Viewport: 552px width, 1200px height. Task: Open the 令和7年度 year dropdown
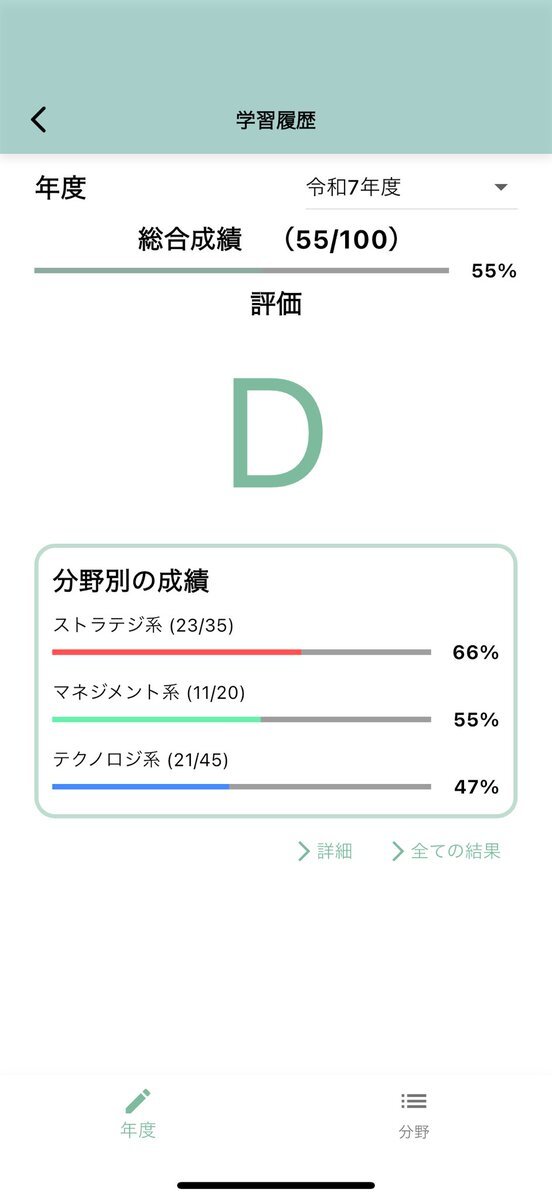(411, 187)
